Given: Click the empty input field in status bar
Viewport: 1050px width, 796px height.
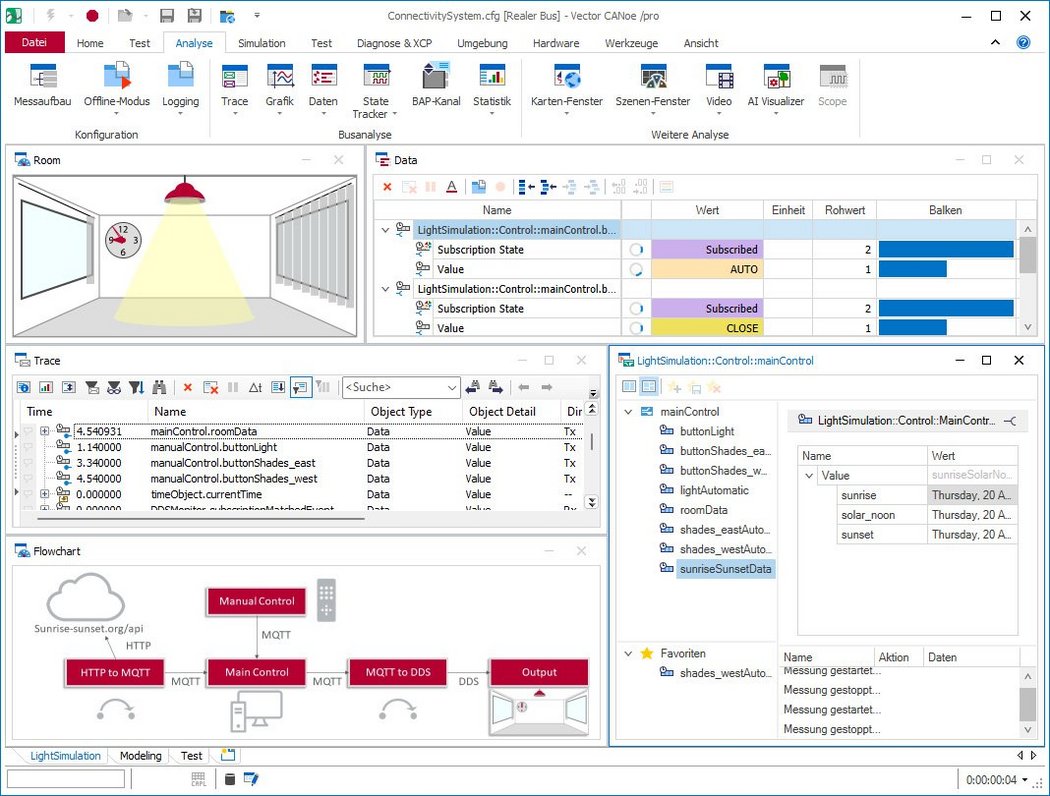Looking at the screenshot, I should 66,779.
